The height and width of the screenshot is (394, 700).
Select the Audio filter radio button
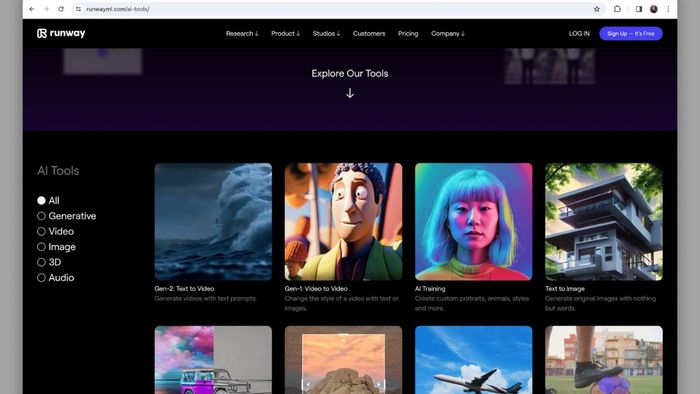pyautogui.click(x=42, y=278)
